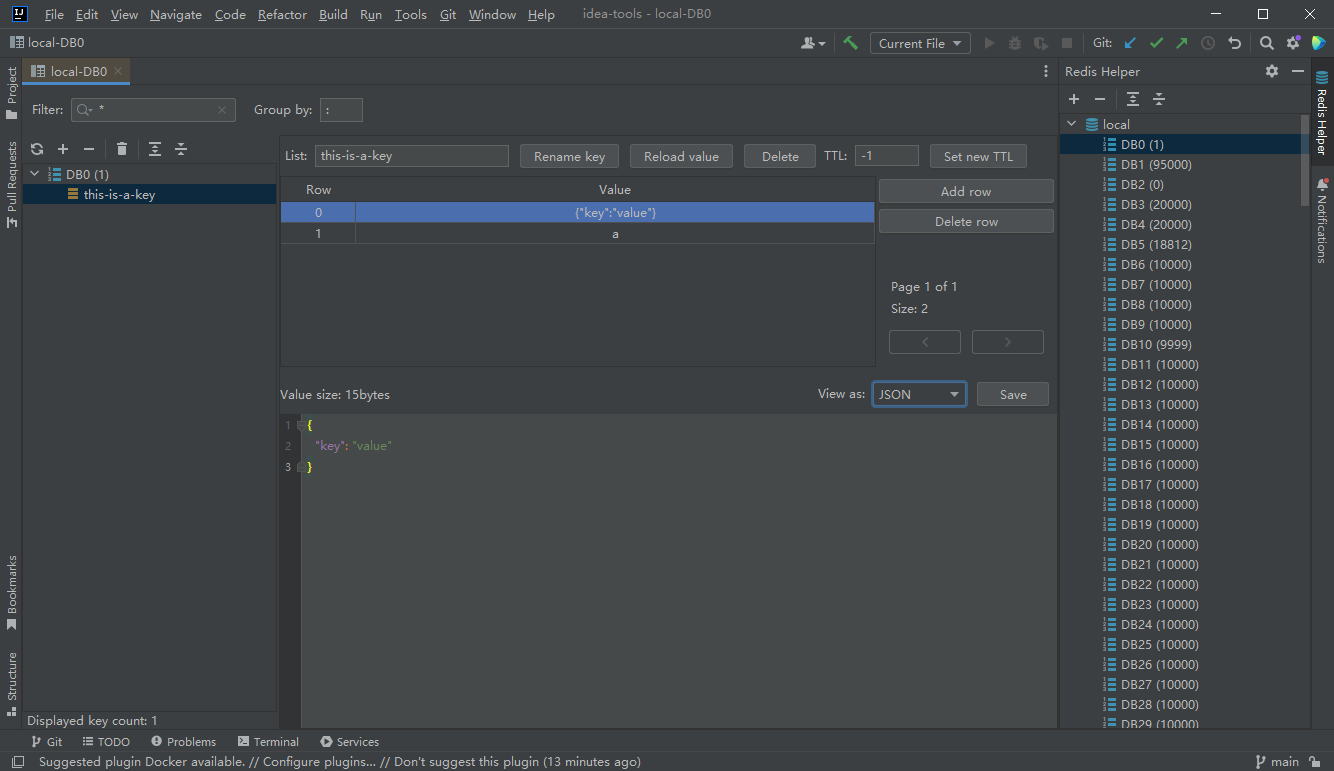
Task: Select row 1 with value a
Action: (578, 233)
